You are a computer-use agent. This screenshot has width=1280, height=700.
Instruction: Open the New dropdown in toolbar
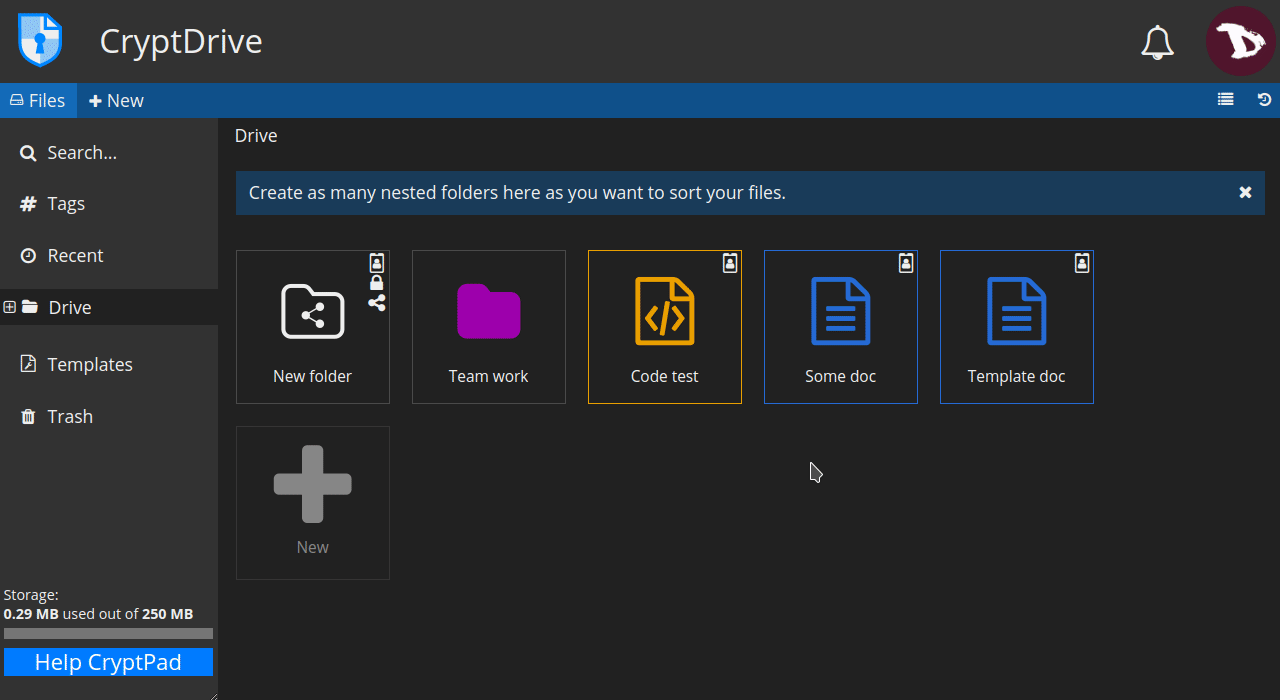pos(116,101)
